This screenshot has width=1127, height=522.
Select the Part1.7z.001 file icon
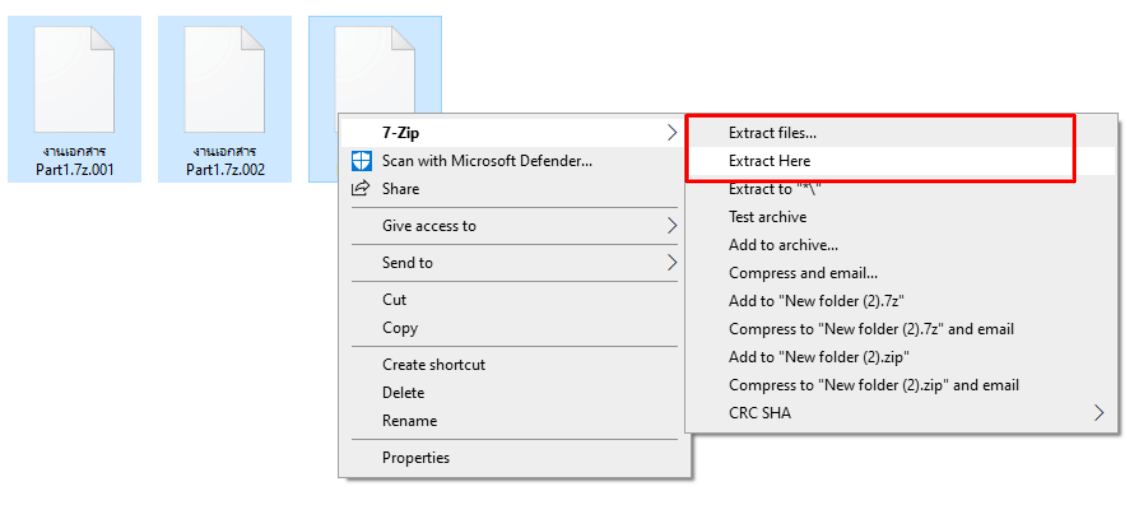[75, 81]
